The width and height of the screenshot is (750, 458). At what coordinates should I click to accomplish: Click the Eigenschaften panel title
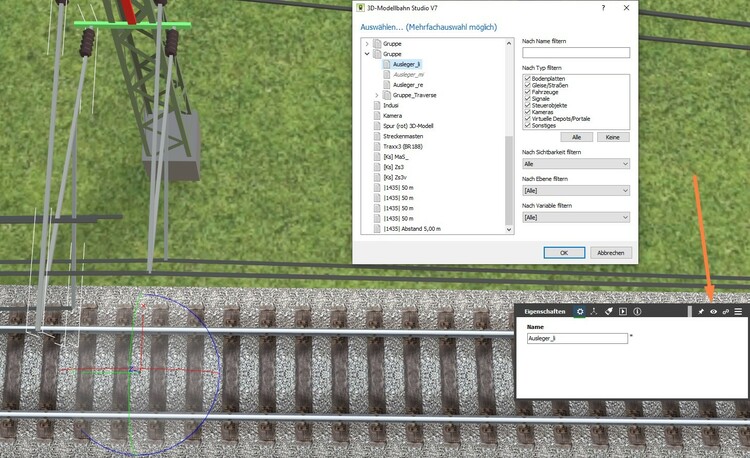pyautogui.click(x=544, y=311)
